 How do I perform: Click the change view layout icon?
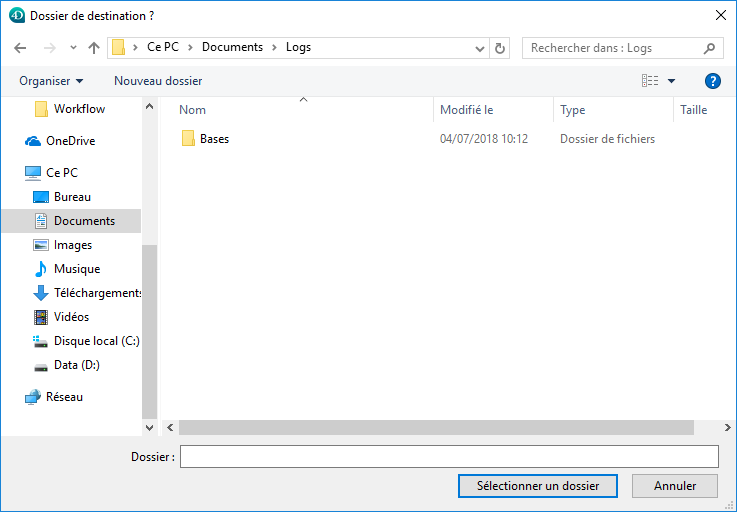[x=651, y=81]
